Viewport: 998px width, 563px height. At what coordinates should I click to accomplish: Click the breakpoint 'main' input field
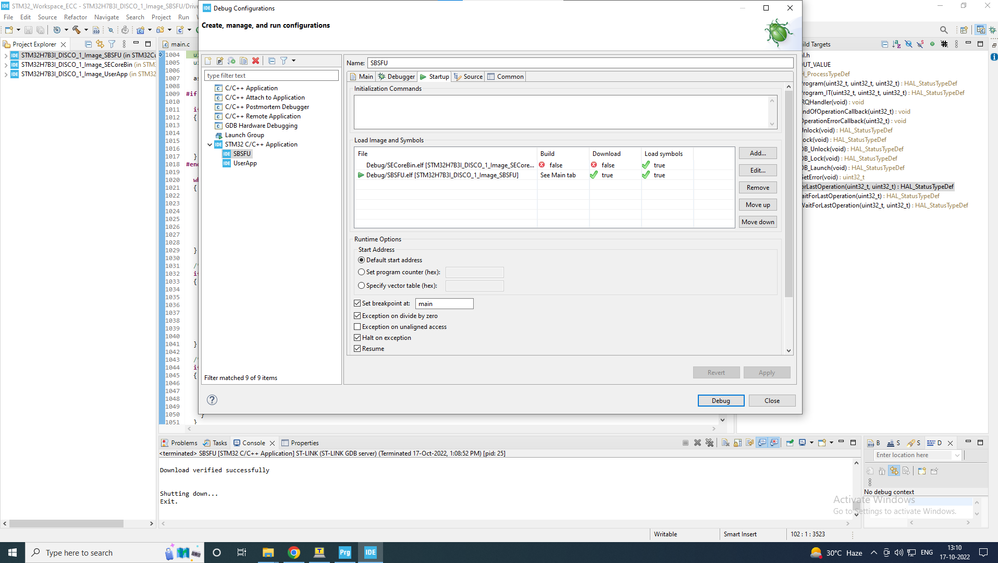(x=444, y=303)
